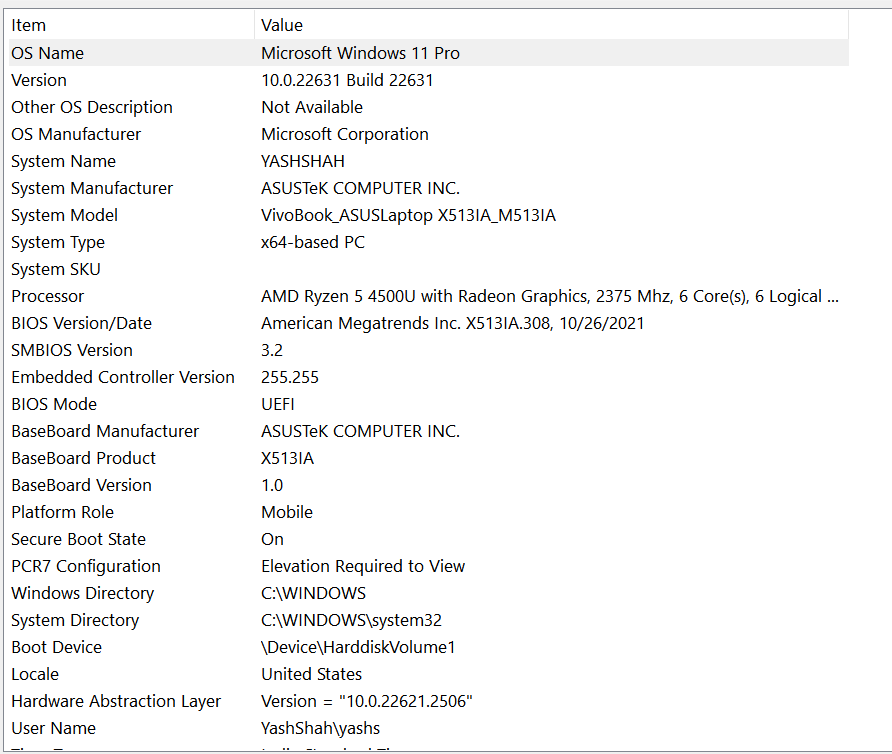The image size is (892, 754).
Task: Click the x64-based PC value
Action: coord(313,242)
